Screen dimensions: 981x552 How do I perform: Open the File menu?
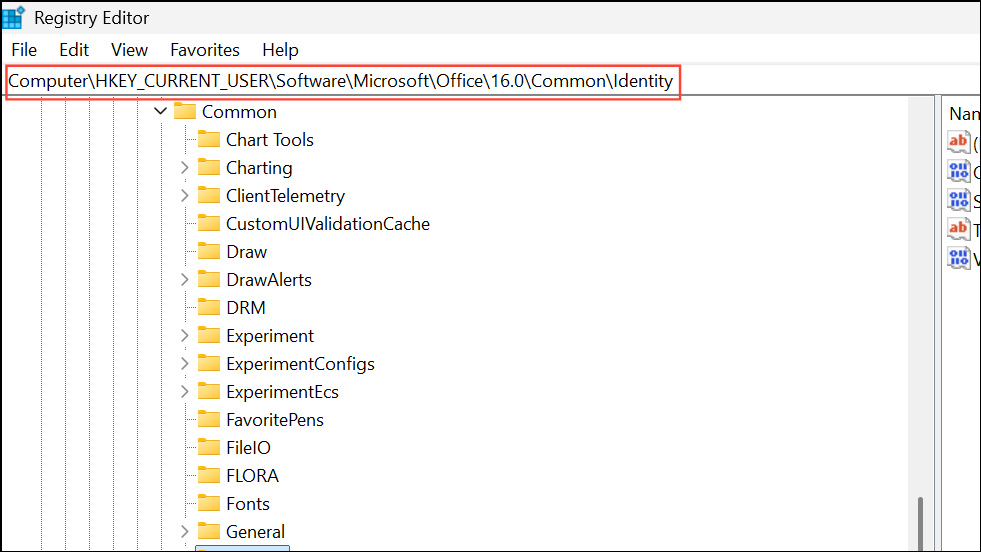24,50
